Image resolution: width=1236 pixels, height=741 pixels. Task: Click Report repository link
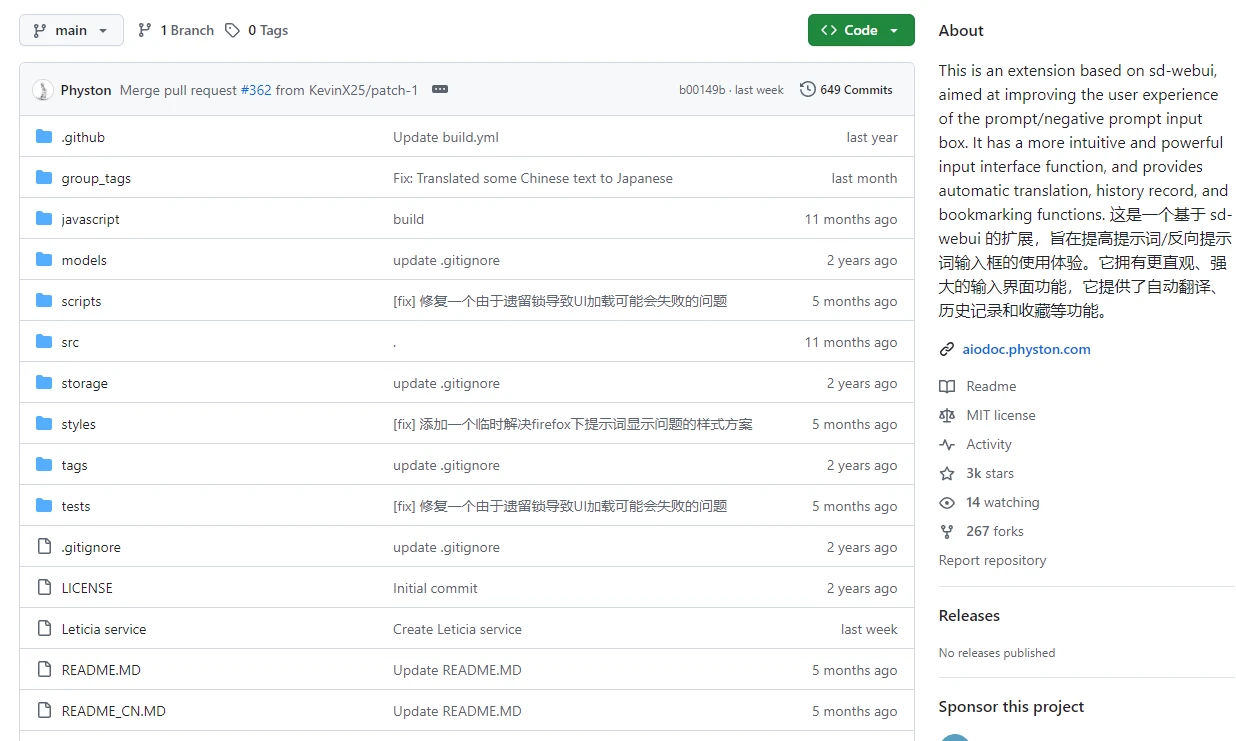coord(992,560)
